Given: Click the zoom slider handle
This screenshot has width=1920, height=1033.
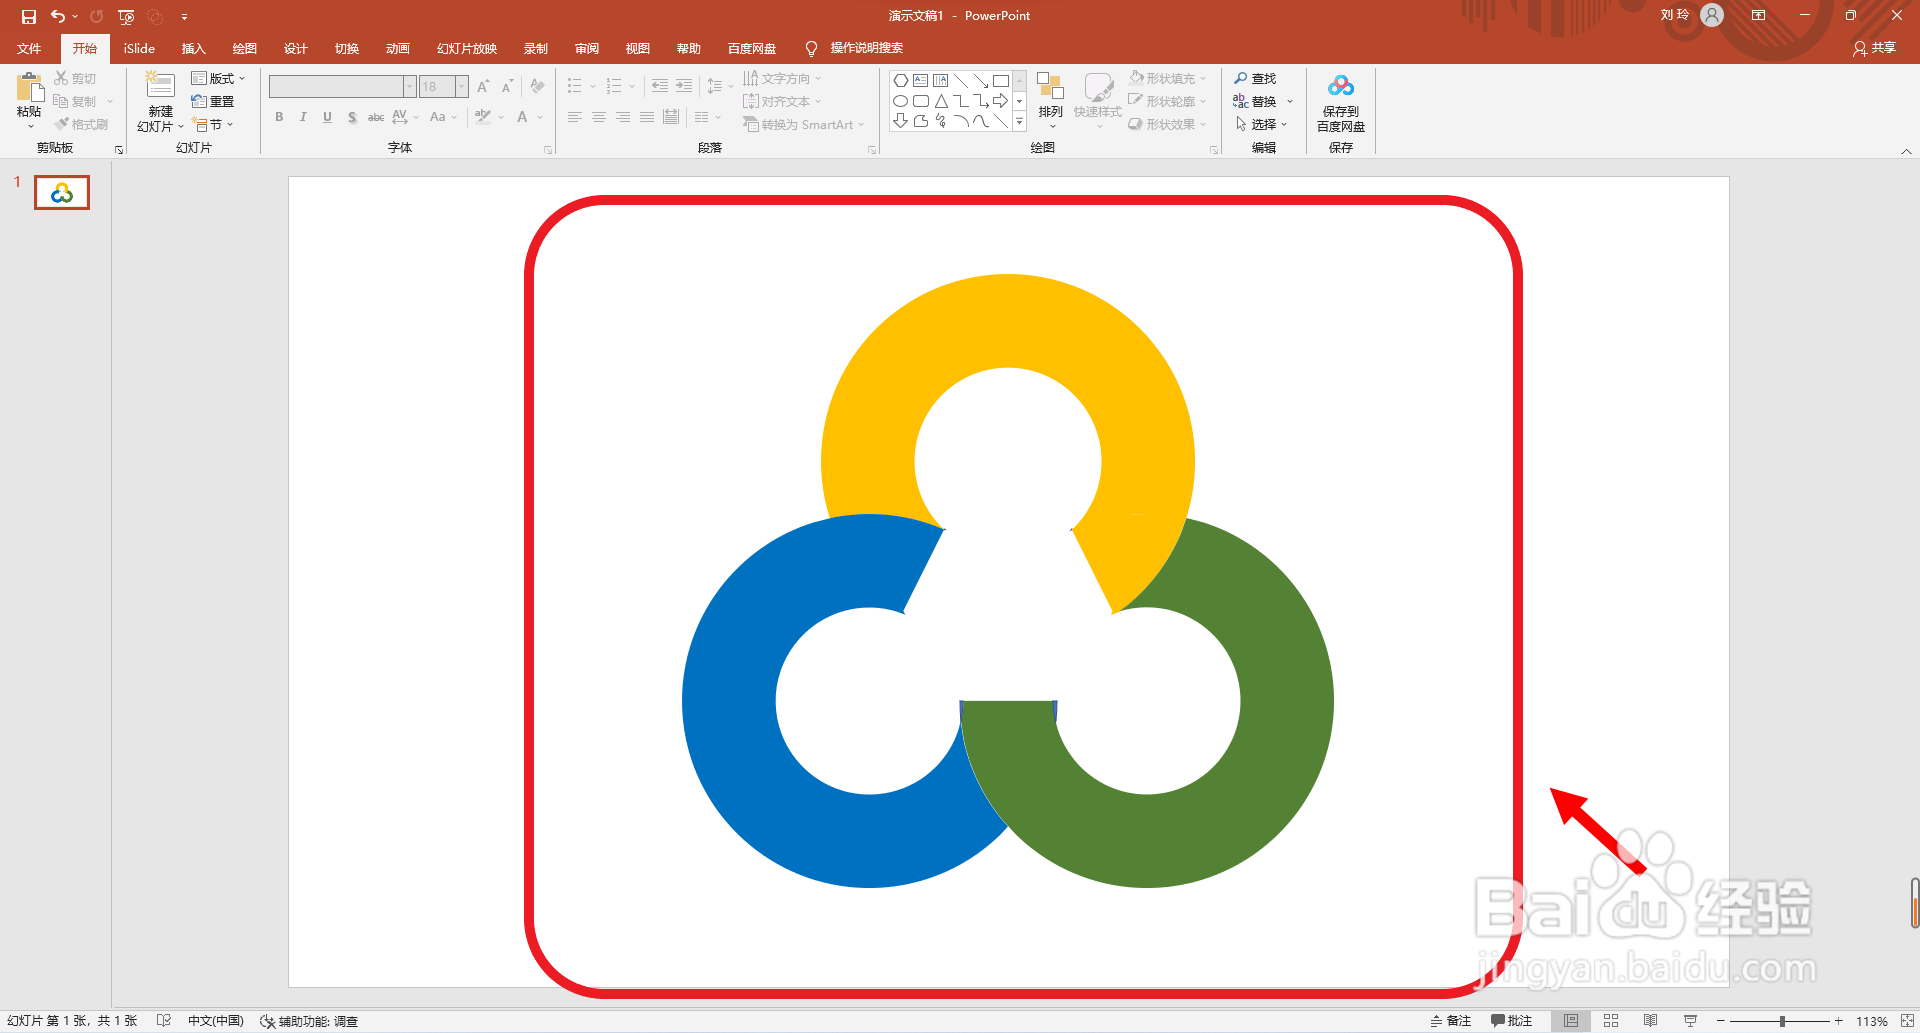Looking at the screenshot, I should tap(1782, 1021).
